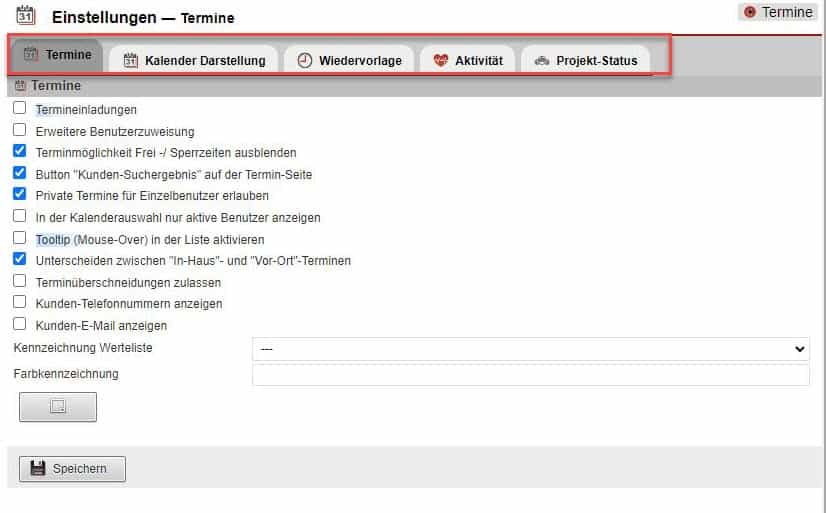Enable Terminüberschneidungen zulassen checkbox
This screenshot has width=826, height=513.
click(x=19, y=282)
